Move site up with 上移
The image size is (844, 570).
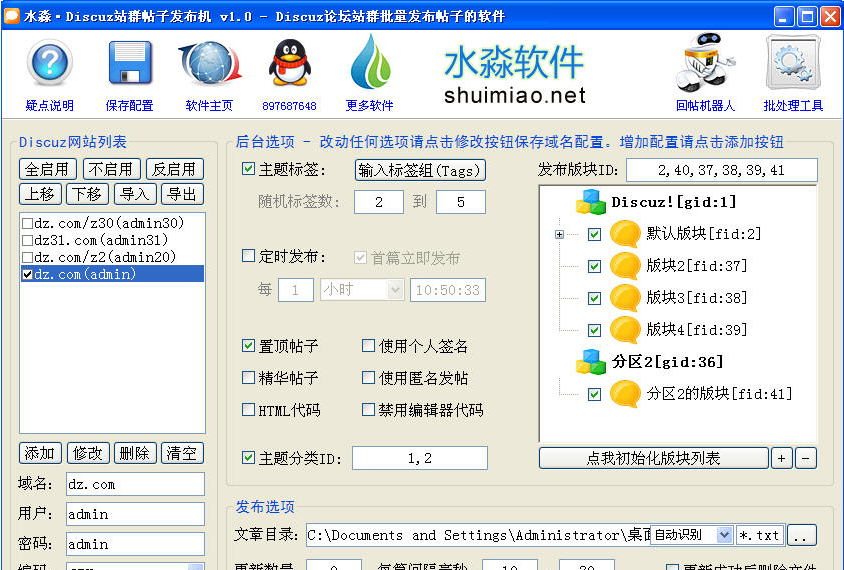tap(40, 194)
